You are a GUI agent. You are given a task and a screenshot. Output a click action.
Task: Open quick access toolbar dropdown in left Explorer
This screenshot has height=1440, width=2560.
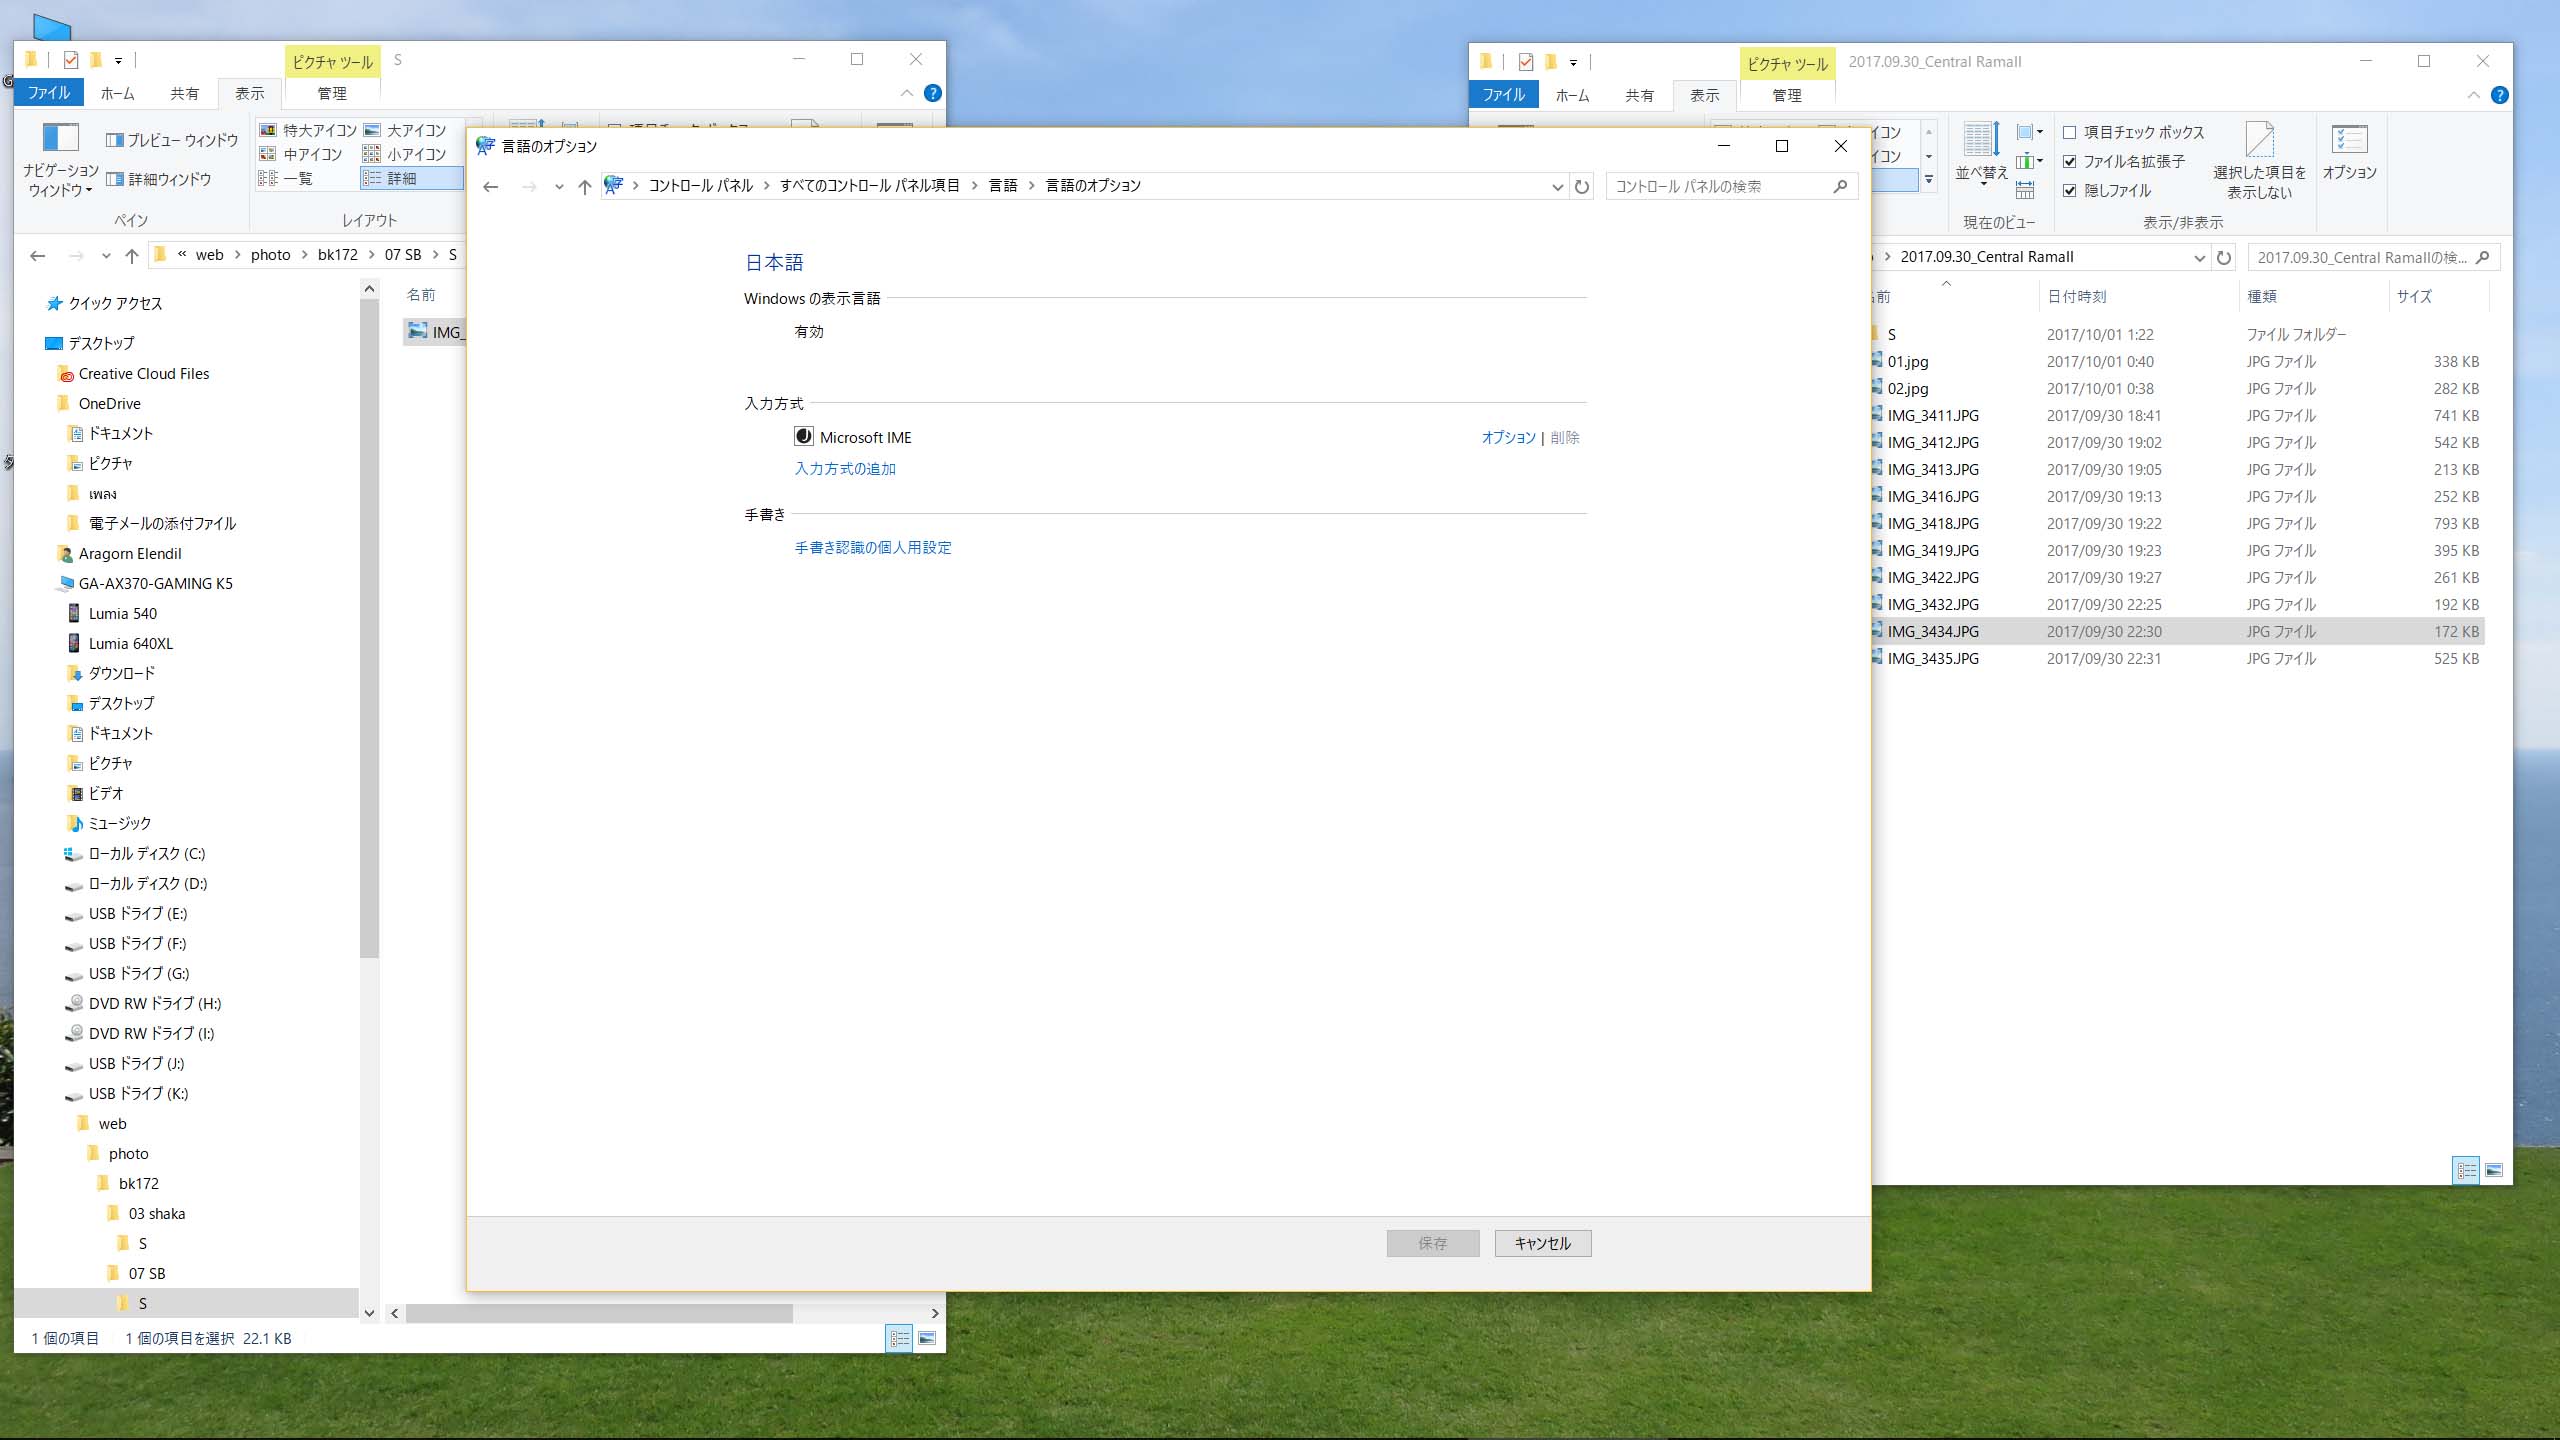pos(118,61)
